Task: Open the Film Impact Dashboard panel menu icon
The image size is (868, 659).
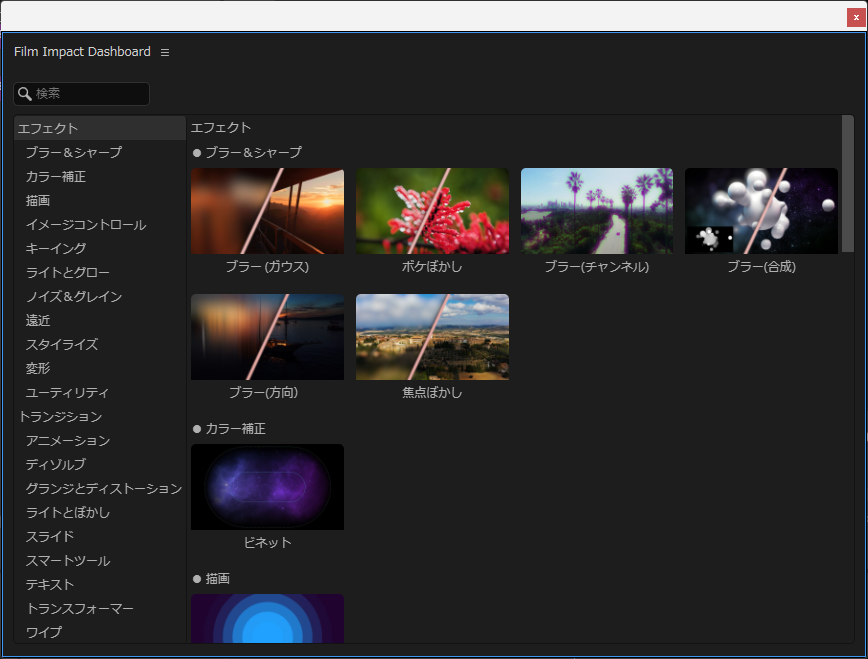Action: click(x=165, y=52)
